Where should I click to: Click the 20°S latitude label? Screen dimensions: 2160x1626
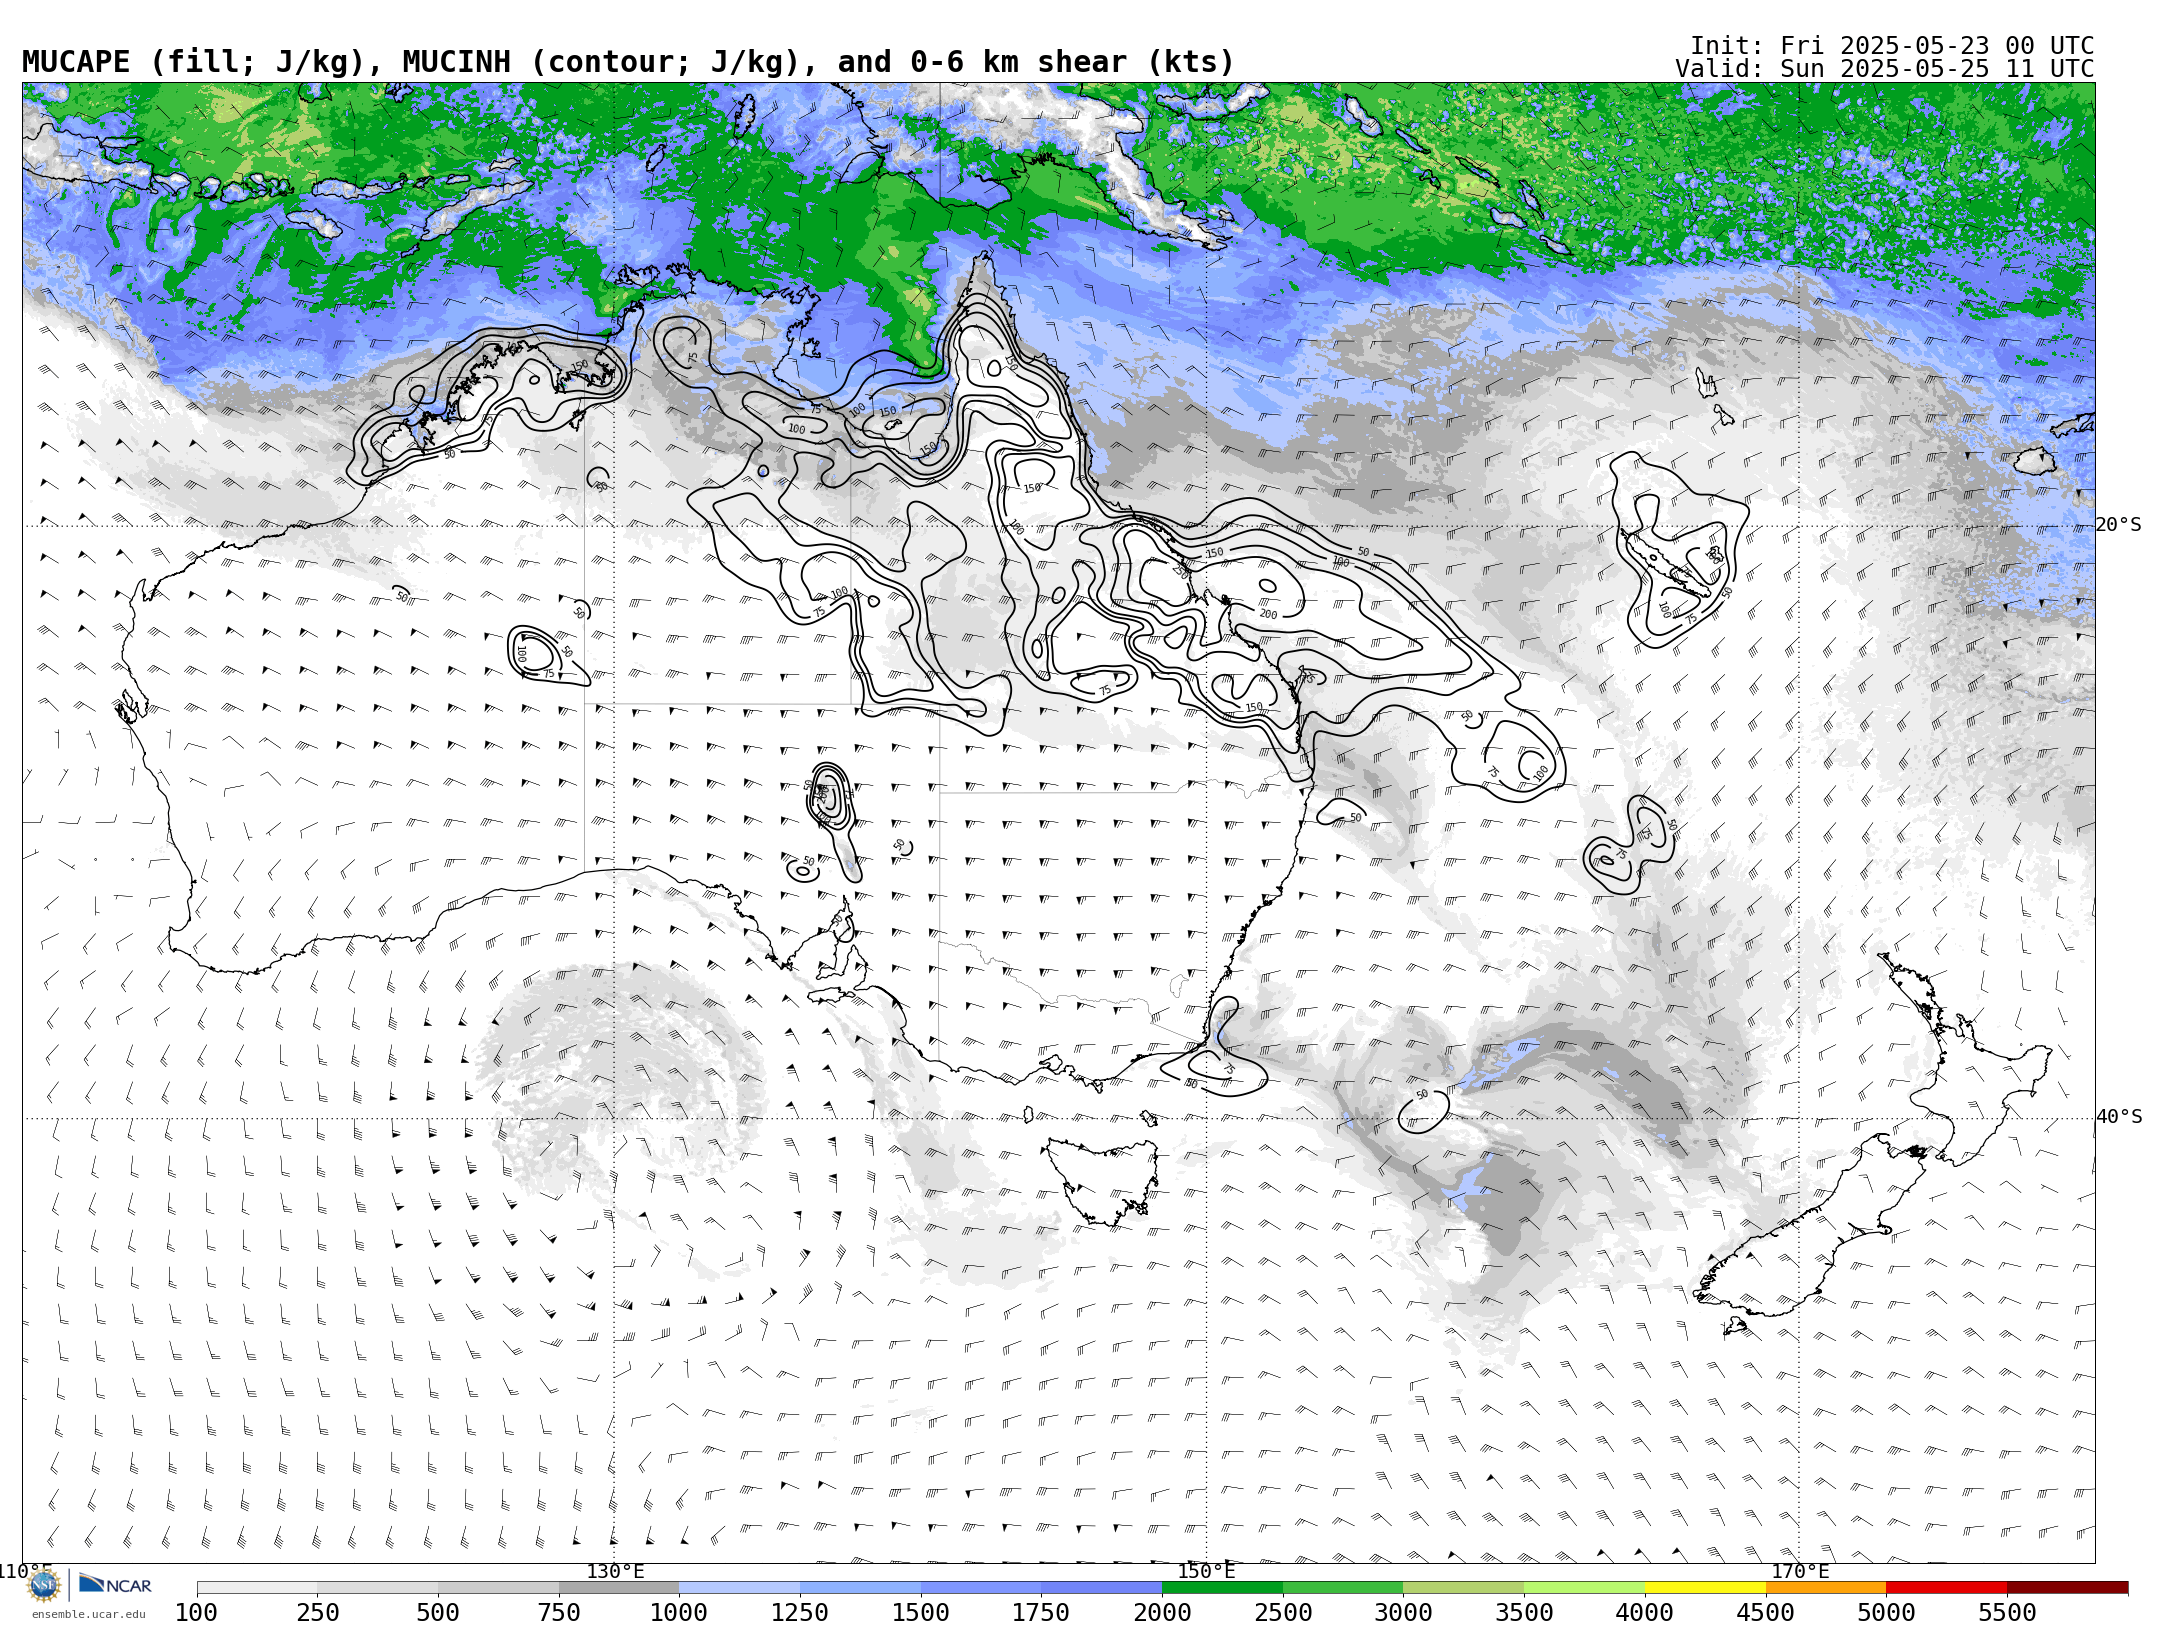(x=2119, y=525)
